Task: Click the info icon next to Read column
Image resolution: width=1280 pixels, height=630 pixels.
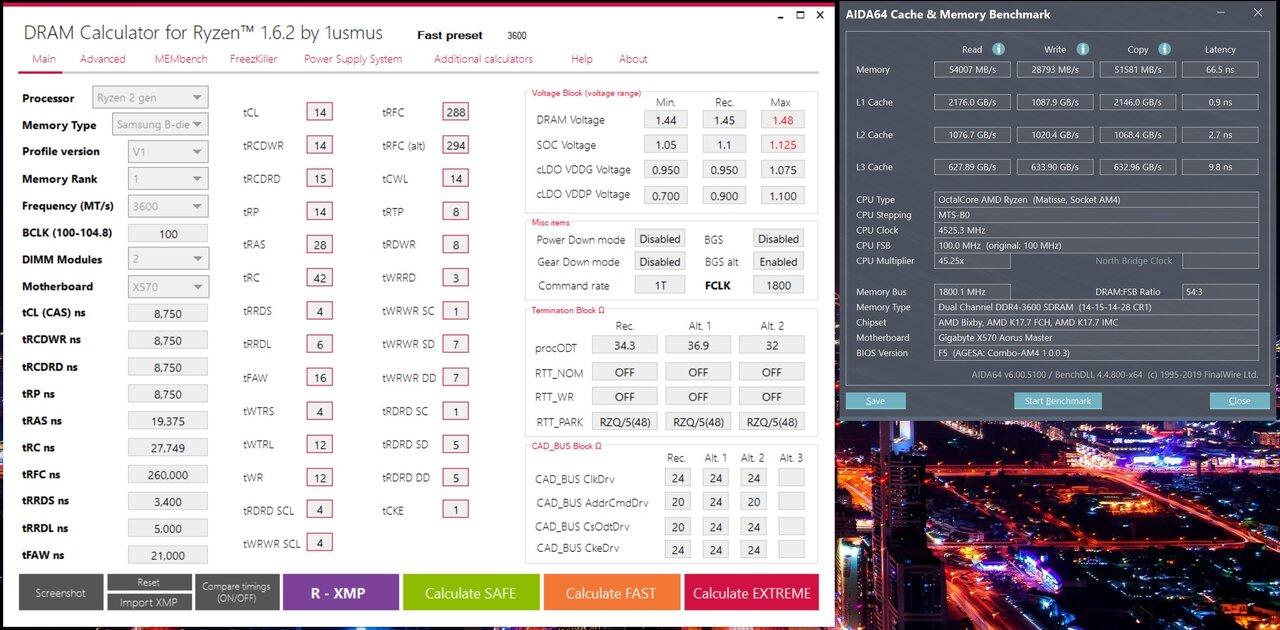Action: (998, 49)
